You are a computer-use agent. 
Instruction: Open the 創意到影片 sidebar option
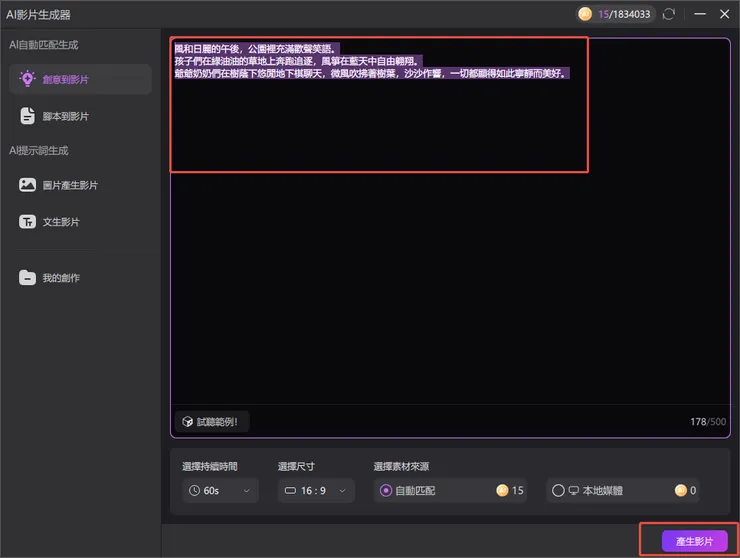click(x=80, y=79)
